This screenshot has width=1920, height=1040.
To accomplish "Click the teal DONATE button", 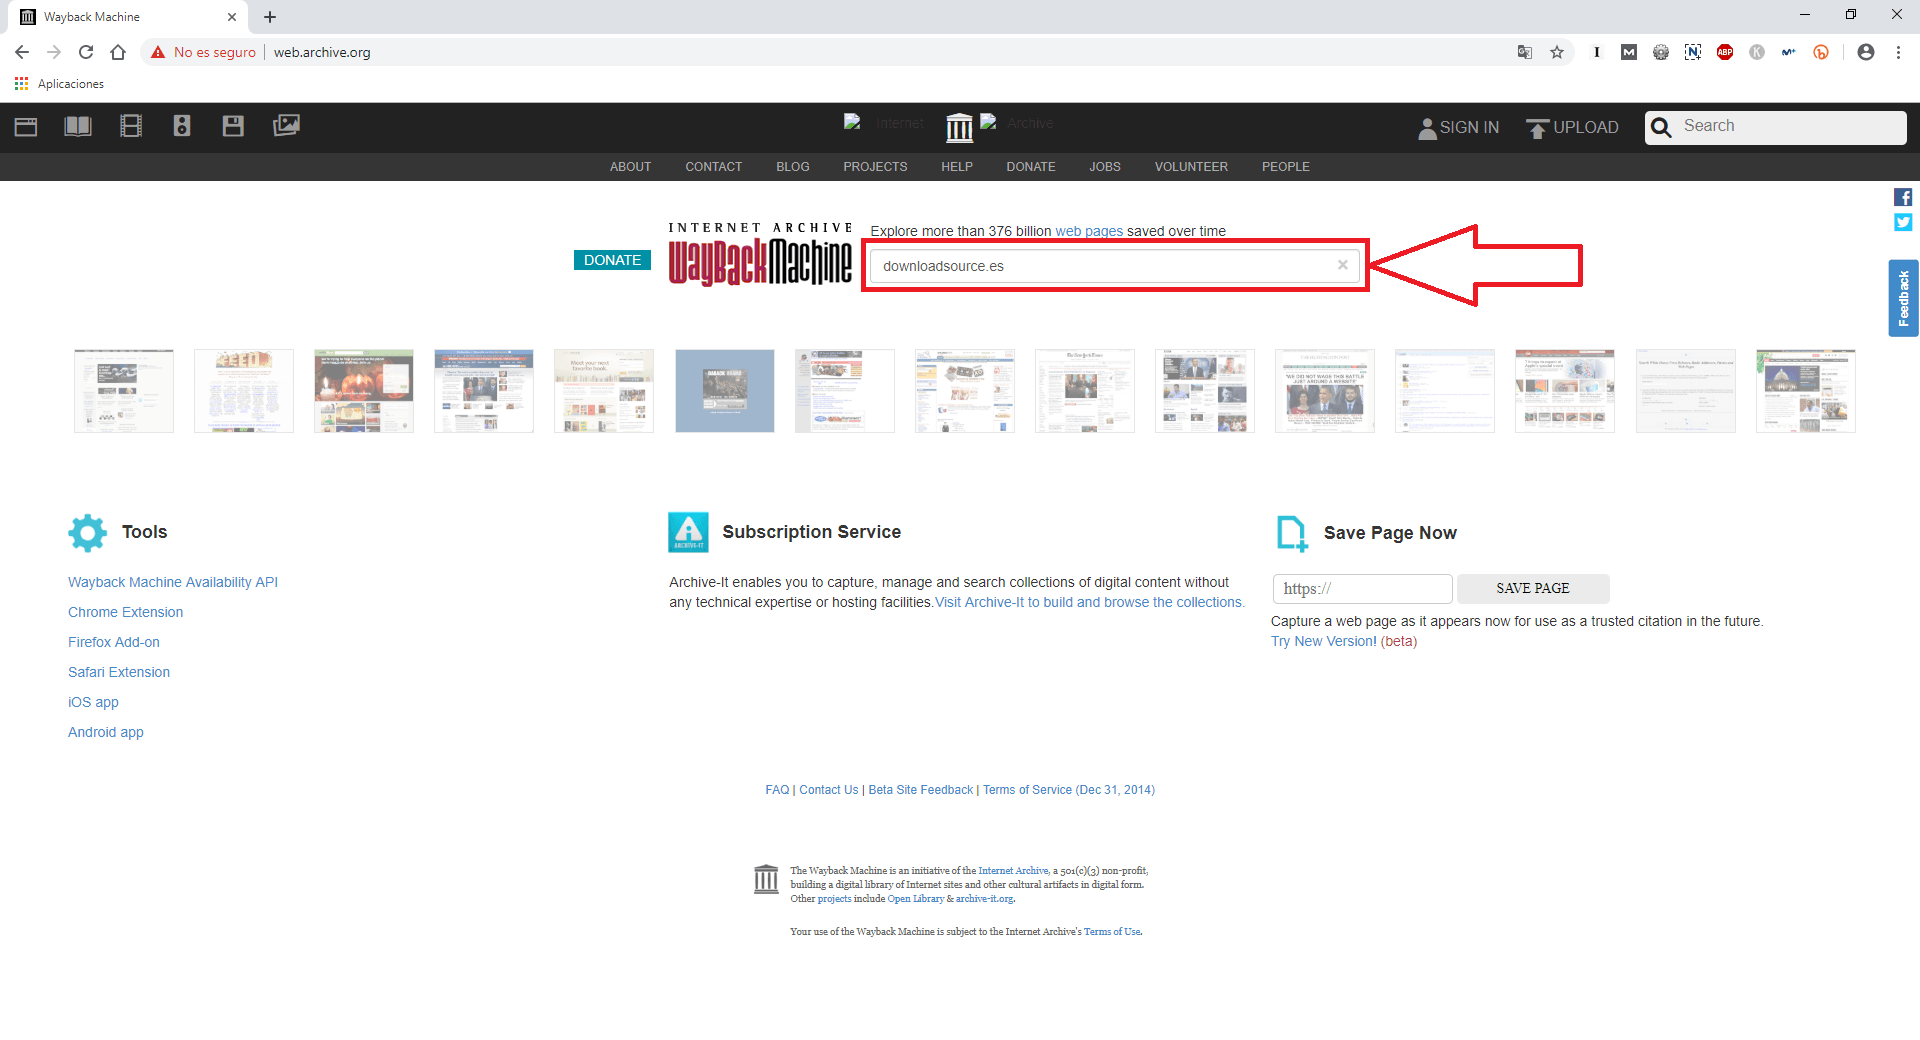I will pyautogui.click(x=612, y=260).
